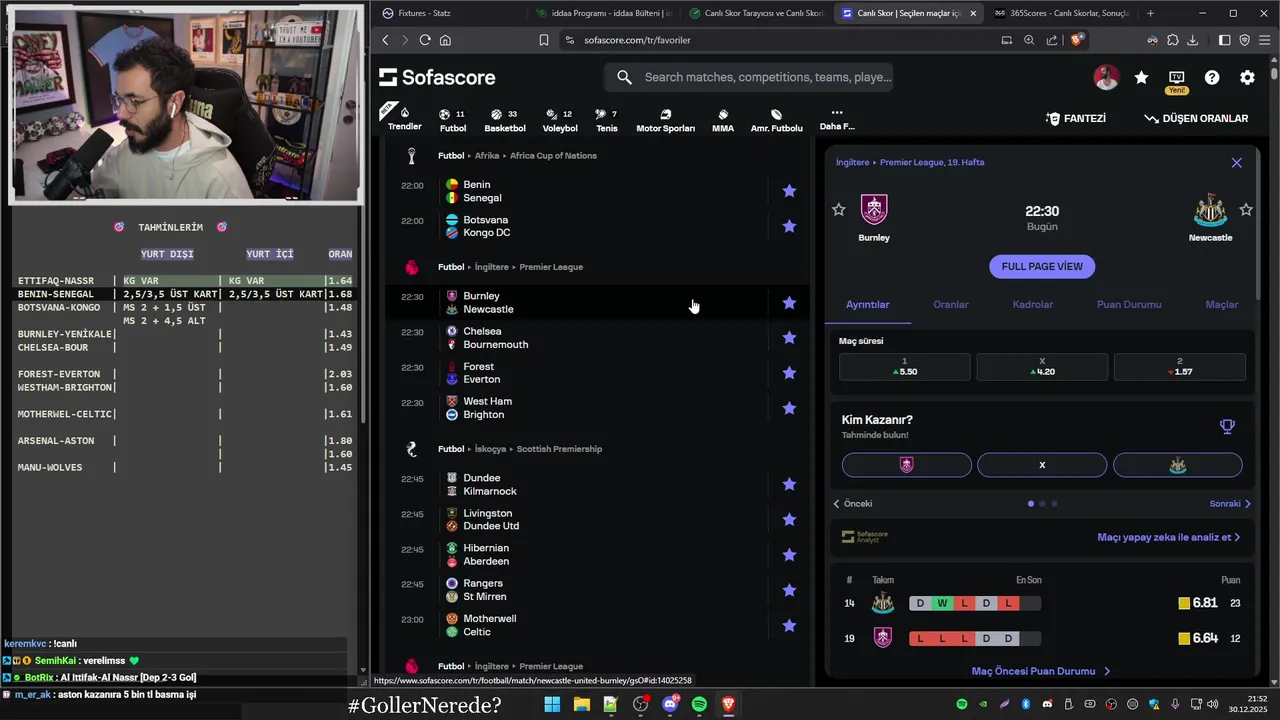The width and height of the screenshot is (1280, 720).
Task: Go to next card via Sonraki
Action: (x=1230, y=504)
